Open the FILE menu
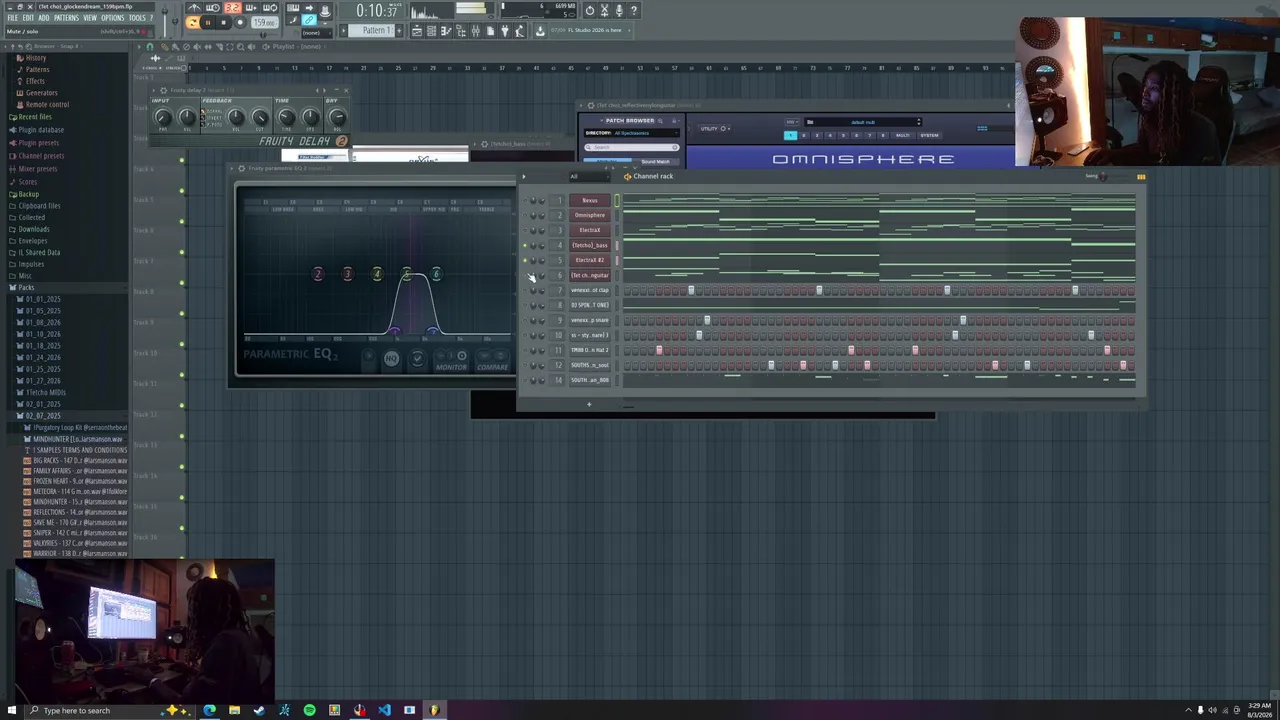Viewport: 1280px width, 720px height. tap(13, 18)
